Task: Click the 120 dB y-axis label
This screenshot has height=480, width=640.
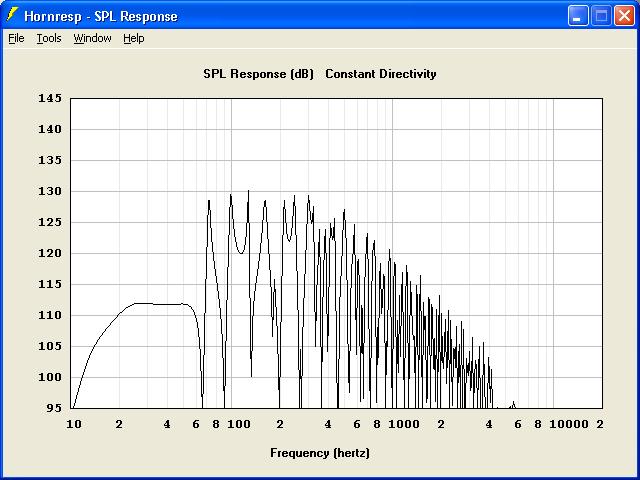Action: pos(50,253)
